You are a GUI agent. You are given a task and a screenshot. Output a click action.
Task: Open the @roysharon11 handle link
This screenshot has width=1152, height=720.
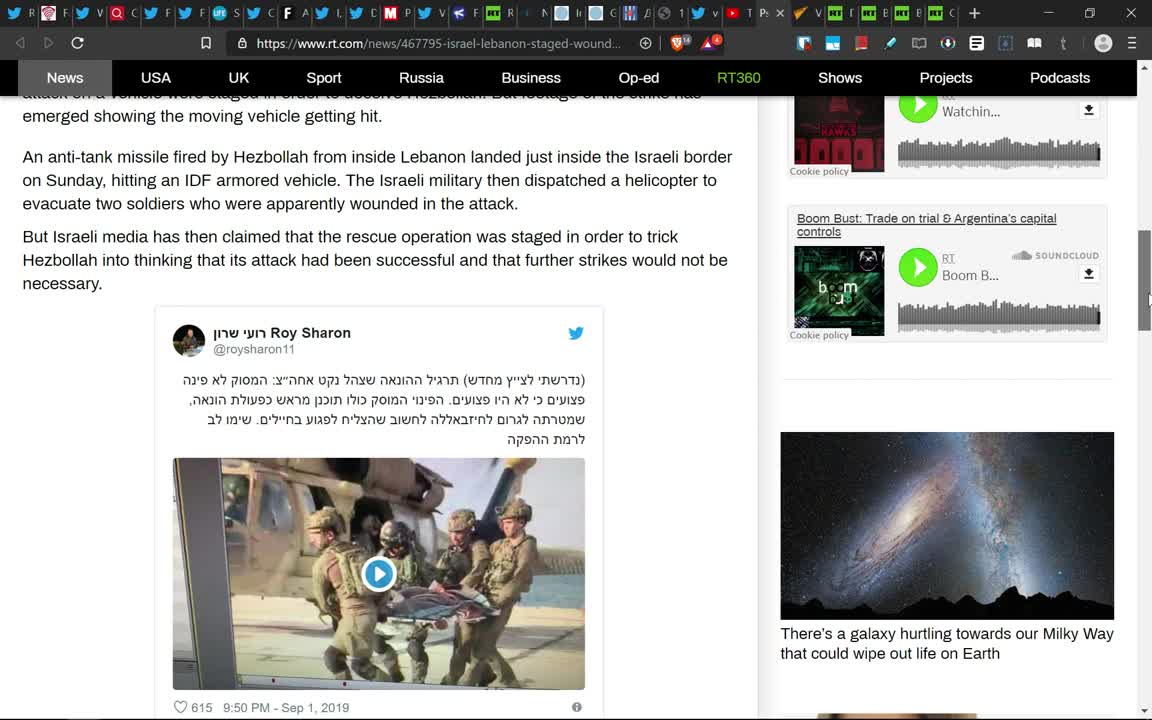point(253,350)
